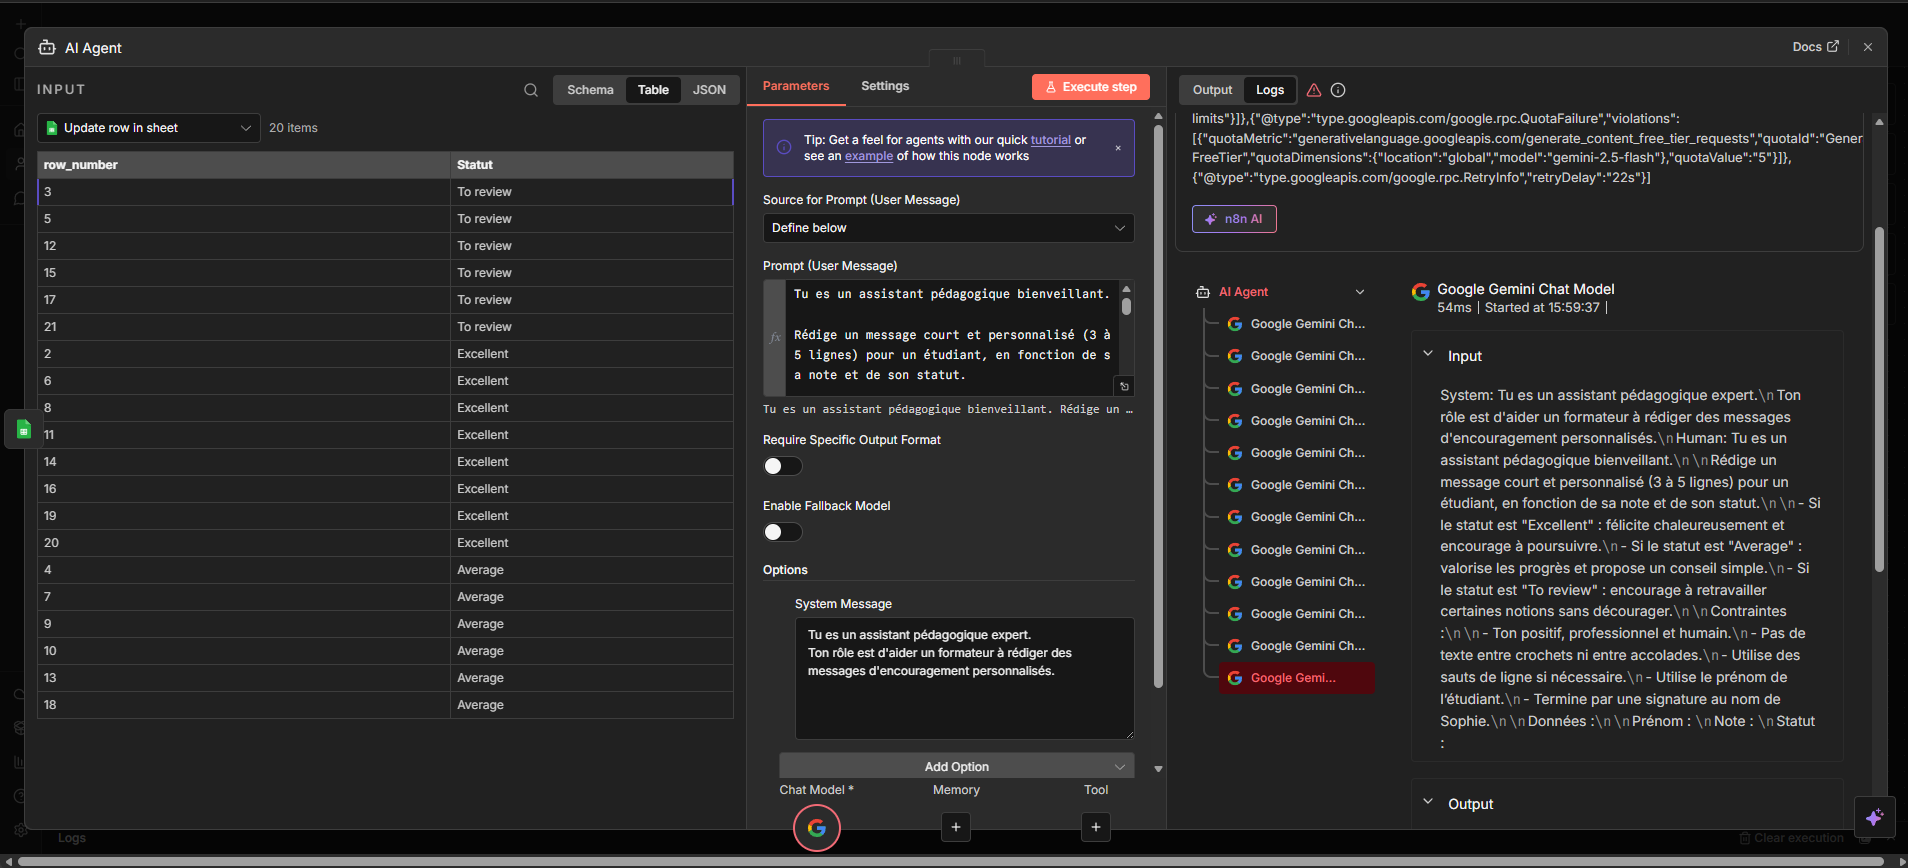Screen dimensions: 1908x868
Task: Expand the Add Option dropdown
Action: coord(956,767)
